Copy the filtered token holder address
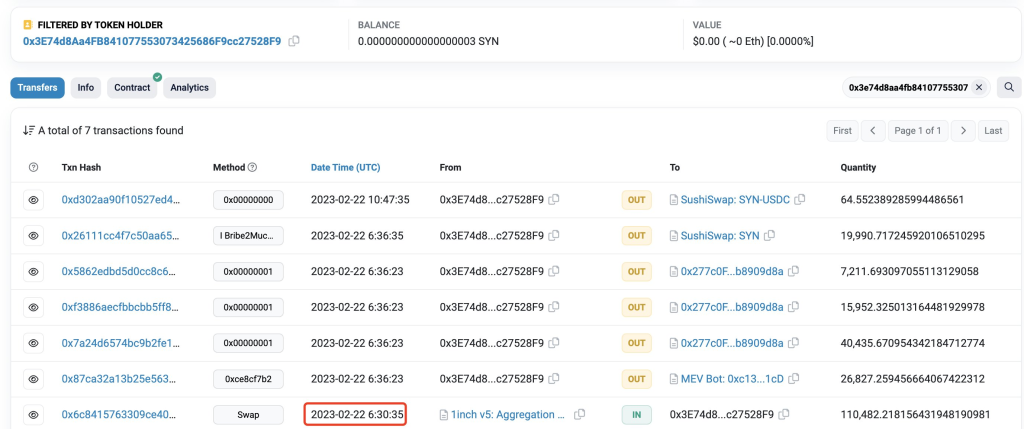1024x429 pixels. point(295,41)
